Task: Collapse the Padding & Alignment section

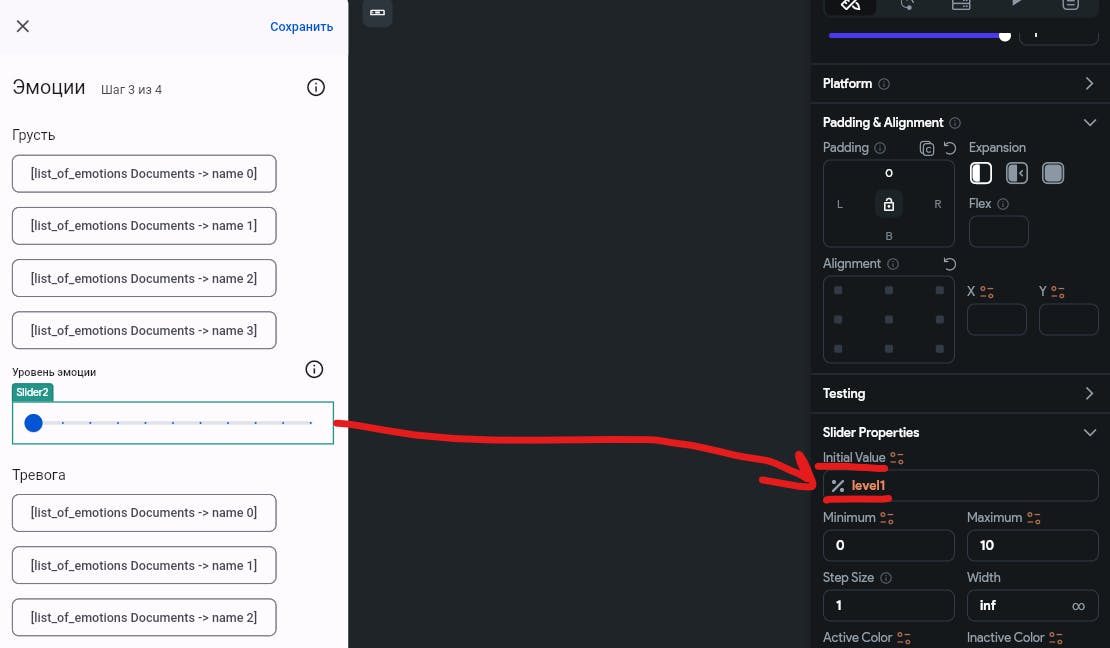Action: [1090, 122]
